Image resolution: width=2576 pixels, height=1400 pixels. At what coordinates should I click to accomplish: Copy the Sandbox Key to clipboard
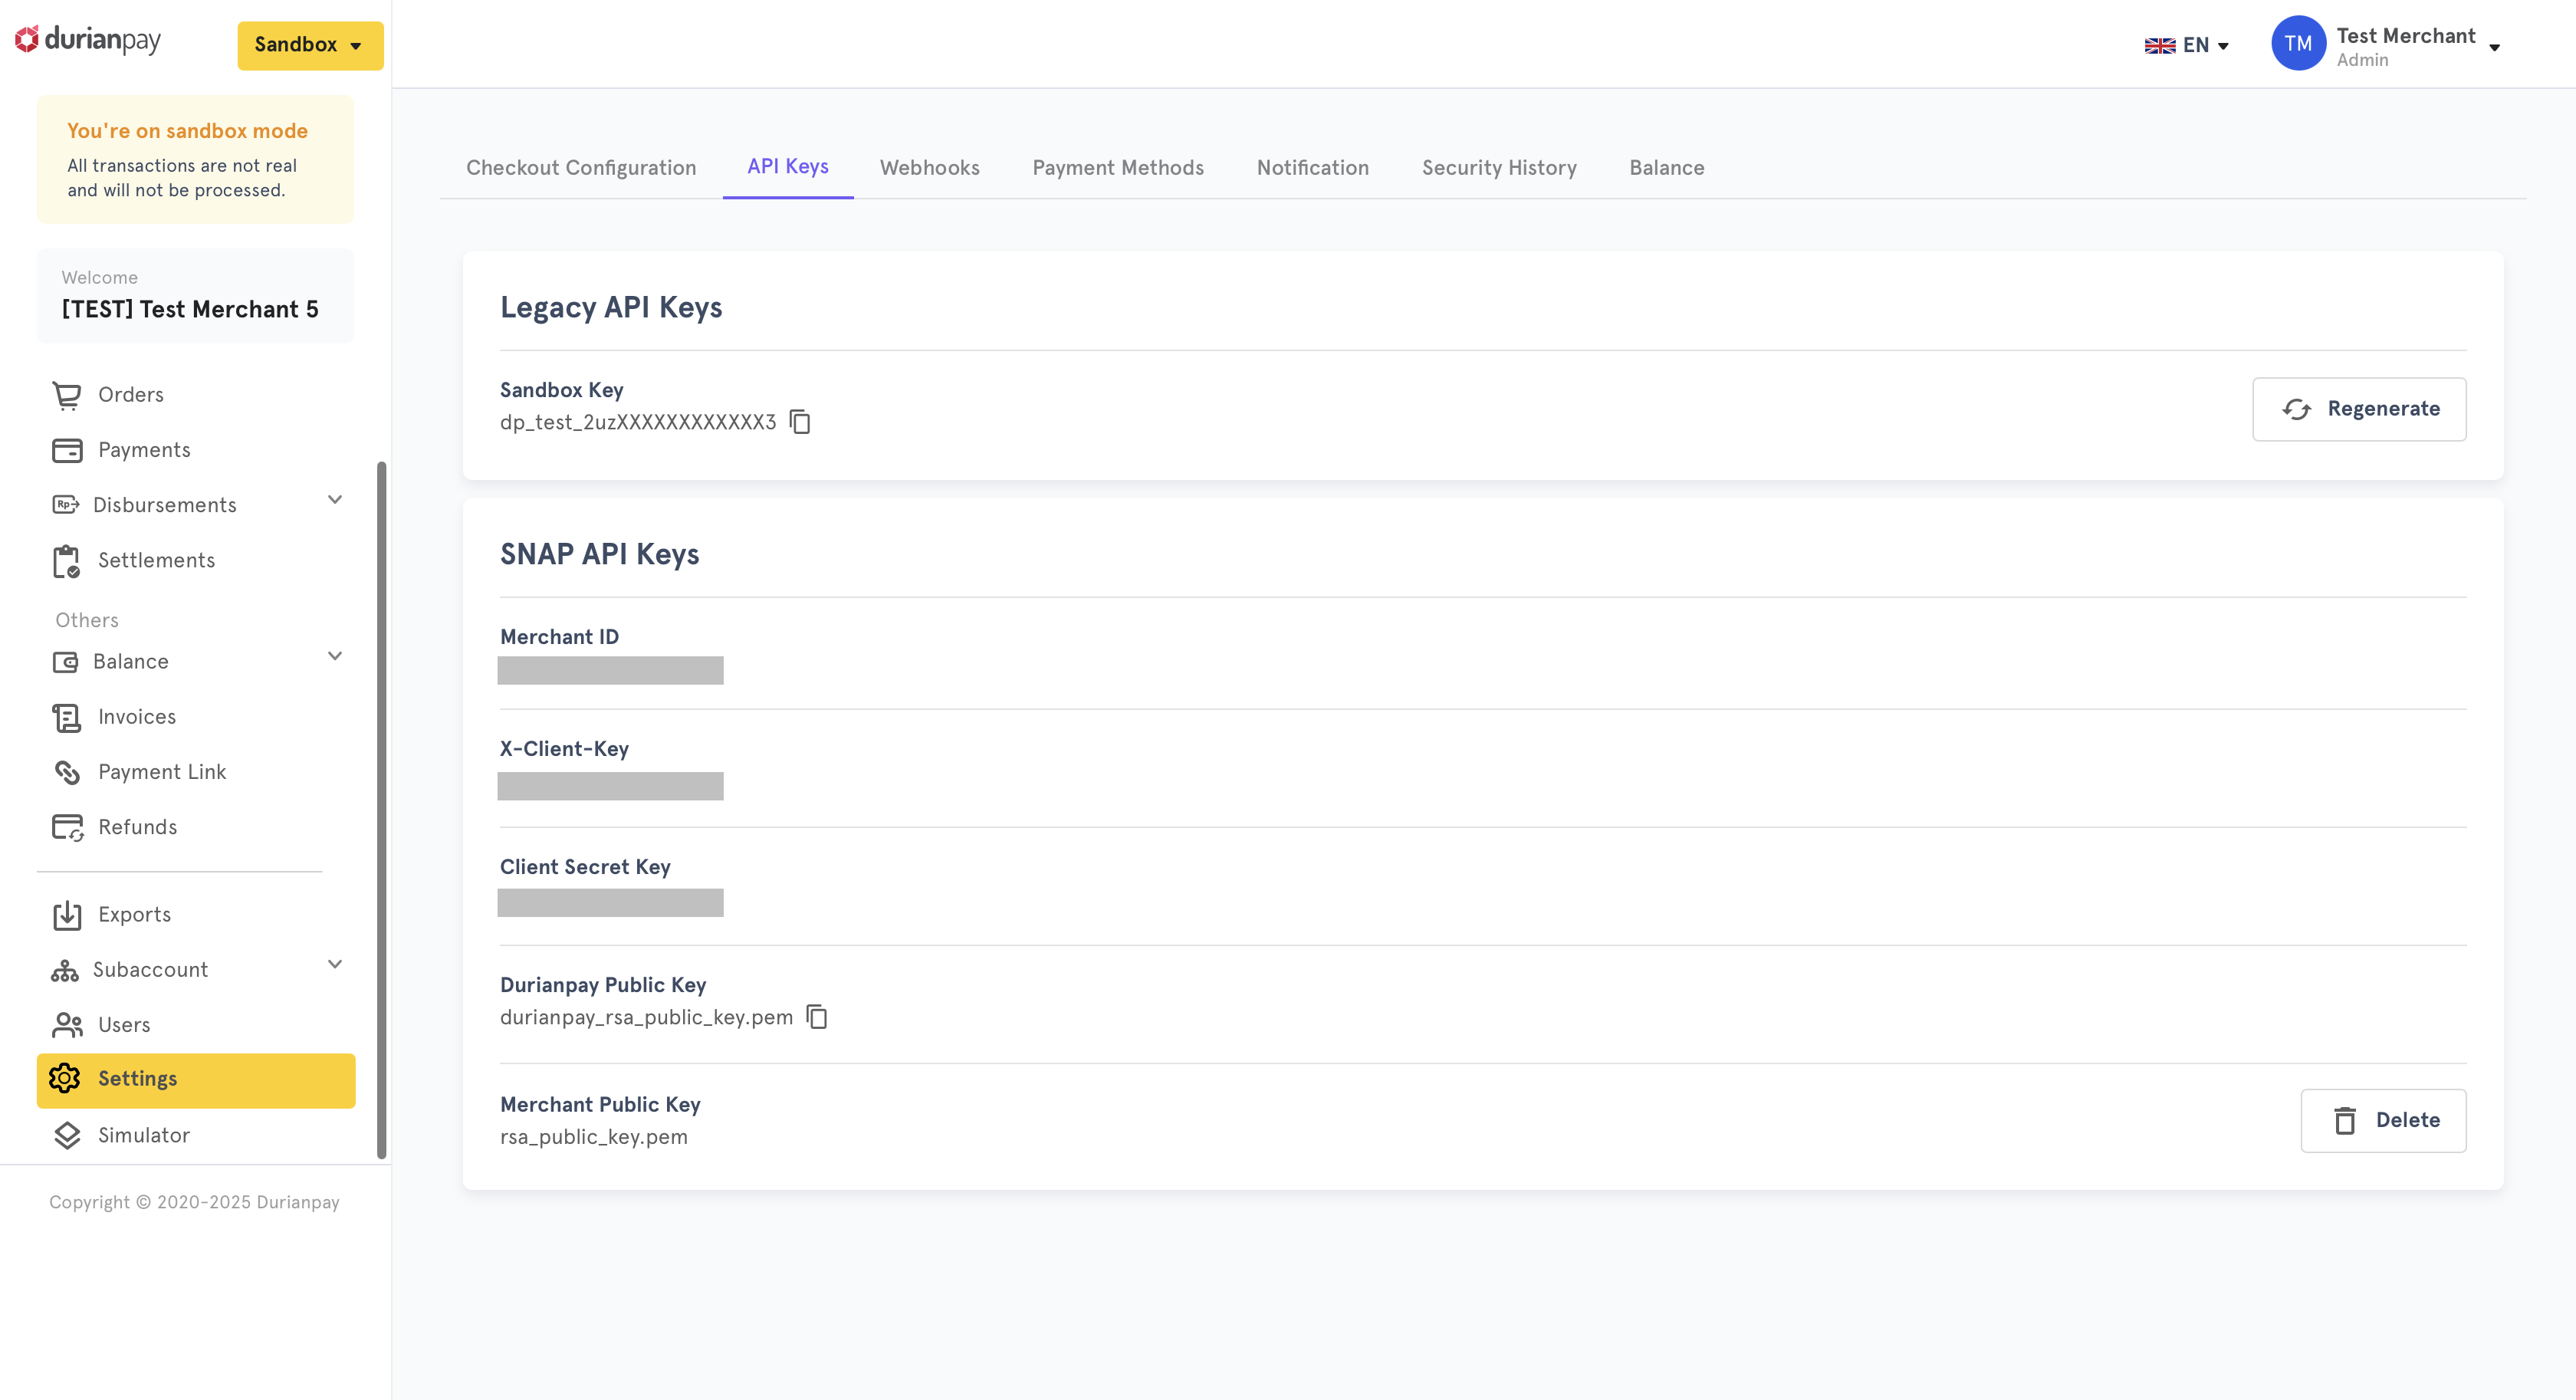pos(800,422)
